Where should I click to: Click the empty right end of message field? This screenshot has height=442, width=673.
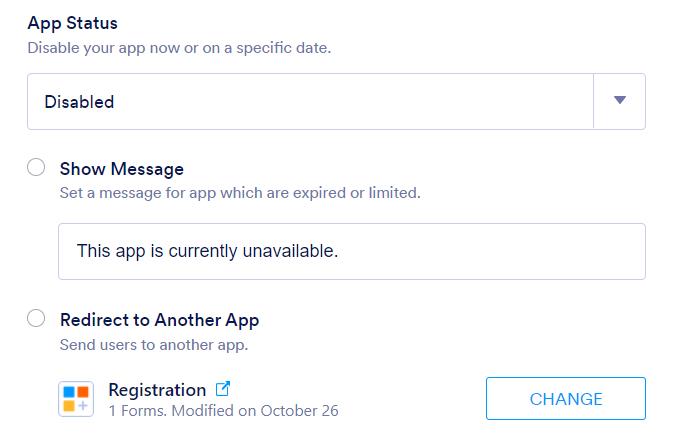click(560, 251)
